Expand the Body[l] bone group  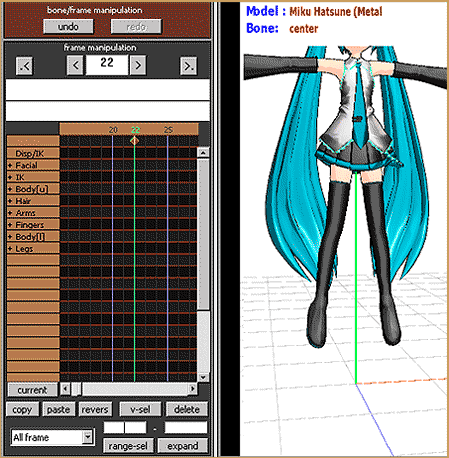[10, 237]
